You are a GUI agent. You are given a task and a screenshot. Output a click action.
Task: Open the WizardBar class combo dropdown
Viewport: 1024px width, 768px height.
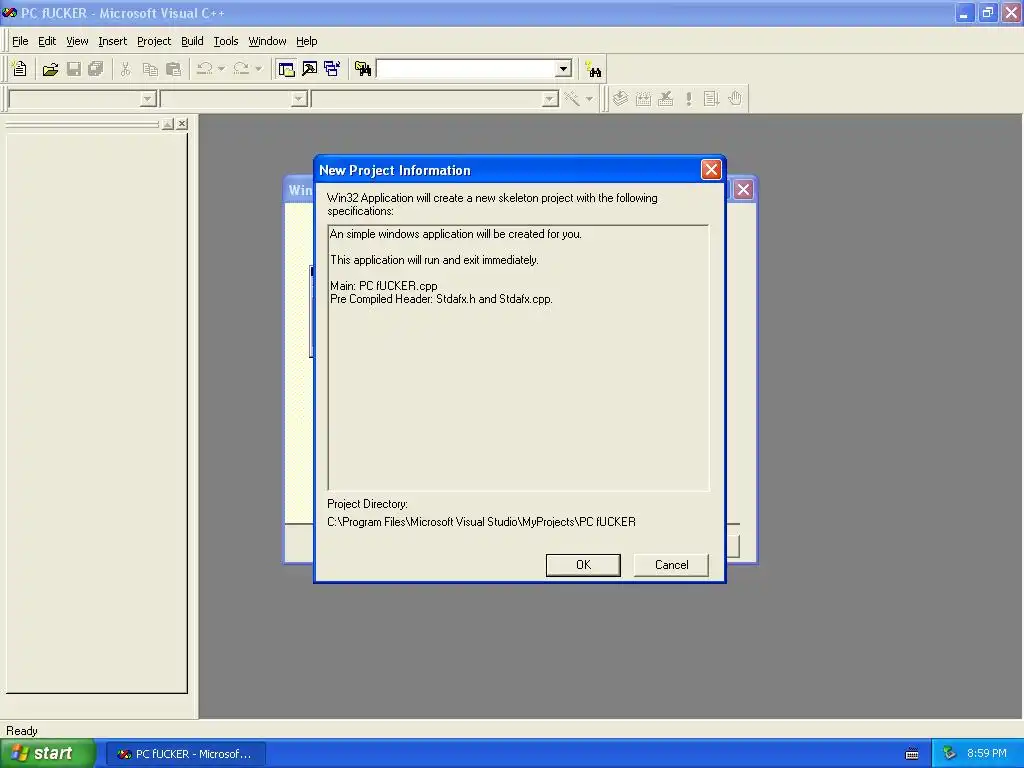point(148,99)
